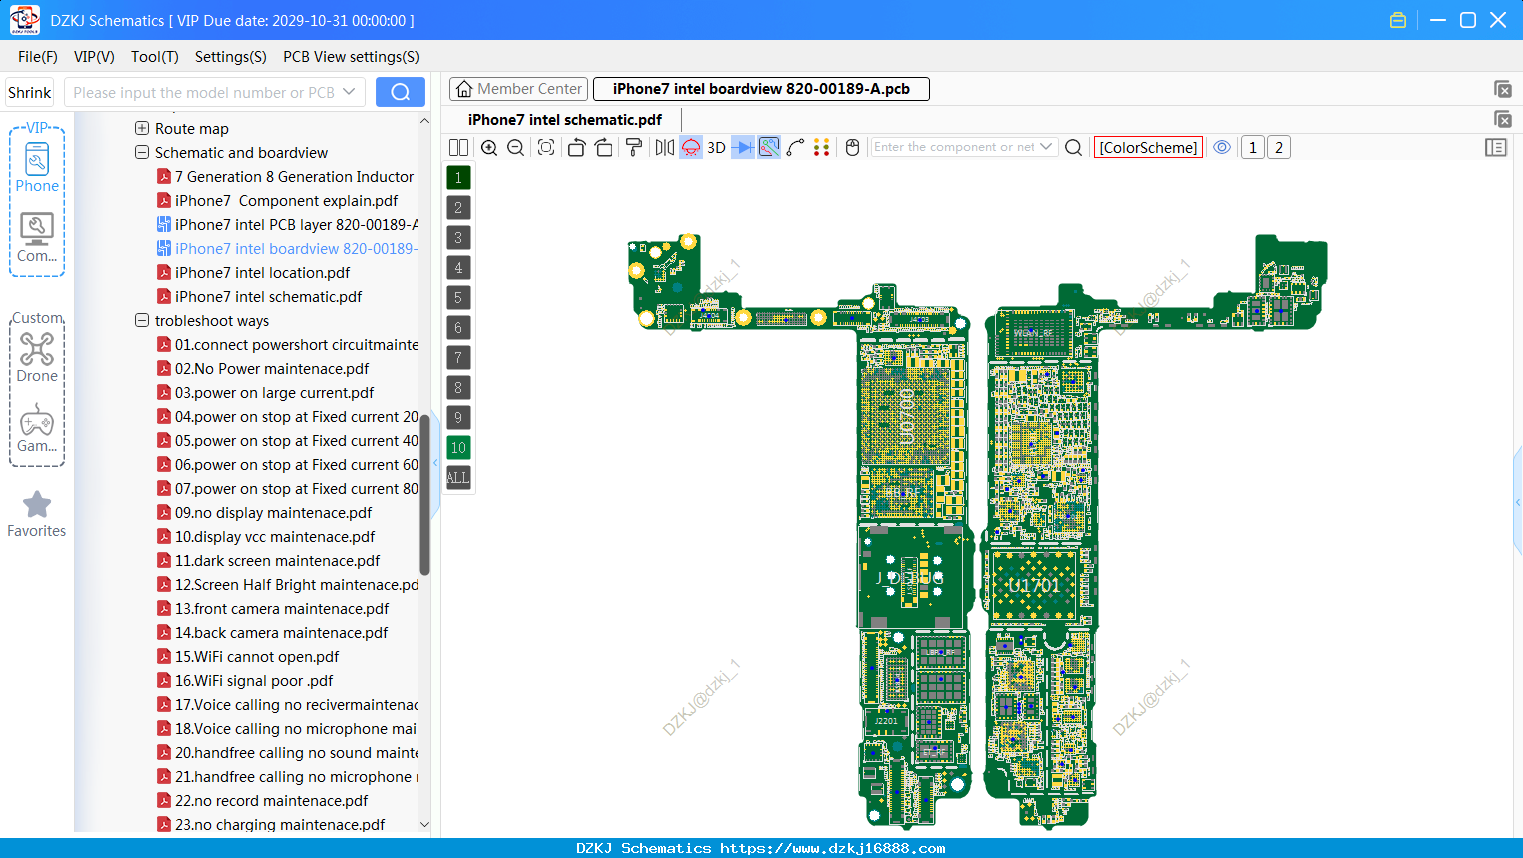The height and width of the screenshot is (858, 1523).
Task: Click scroll up arrow of file tree
Action: point(424,121)
